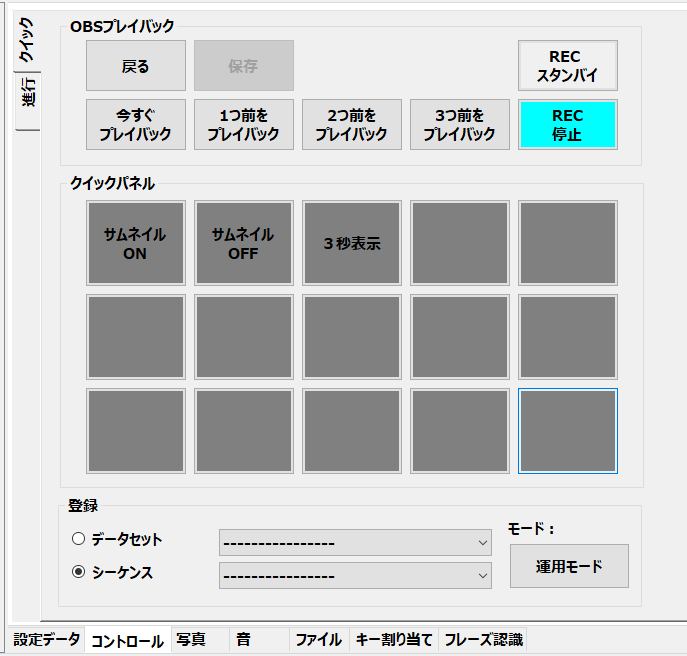Open the 写真 tab

tap(190, 640)
